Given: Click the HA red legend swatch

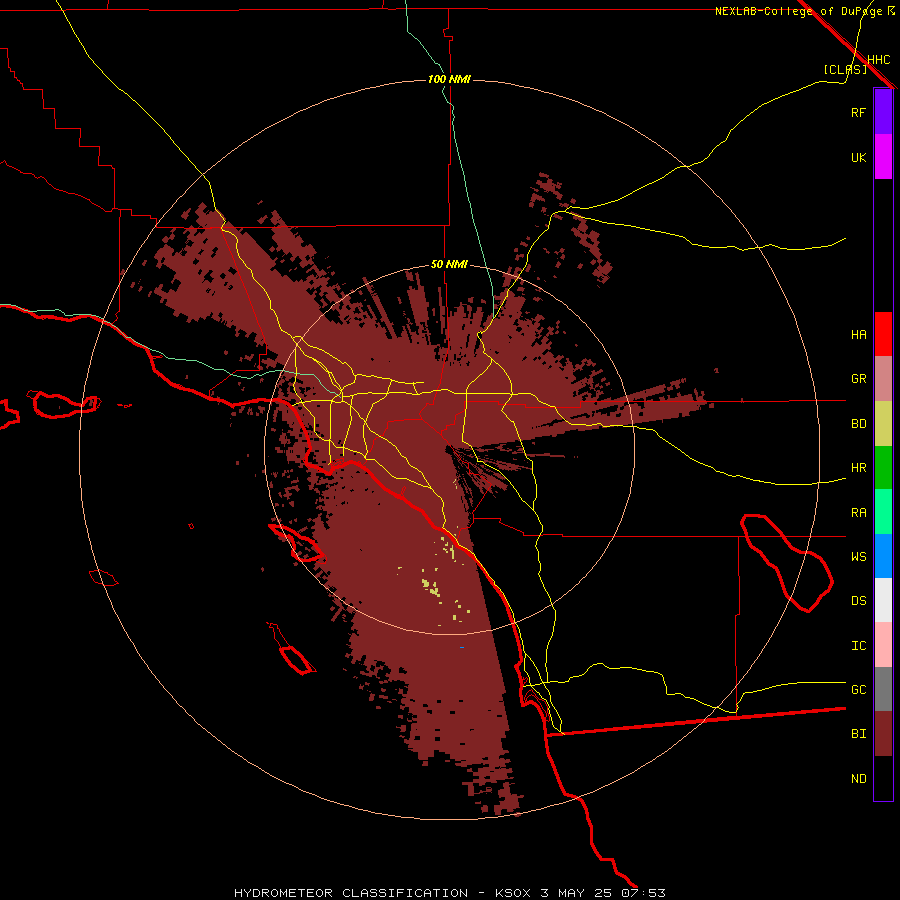Looking at the screenshot, I should pyautogui.click(x=883, y=334).
